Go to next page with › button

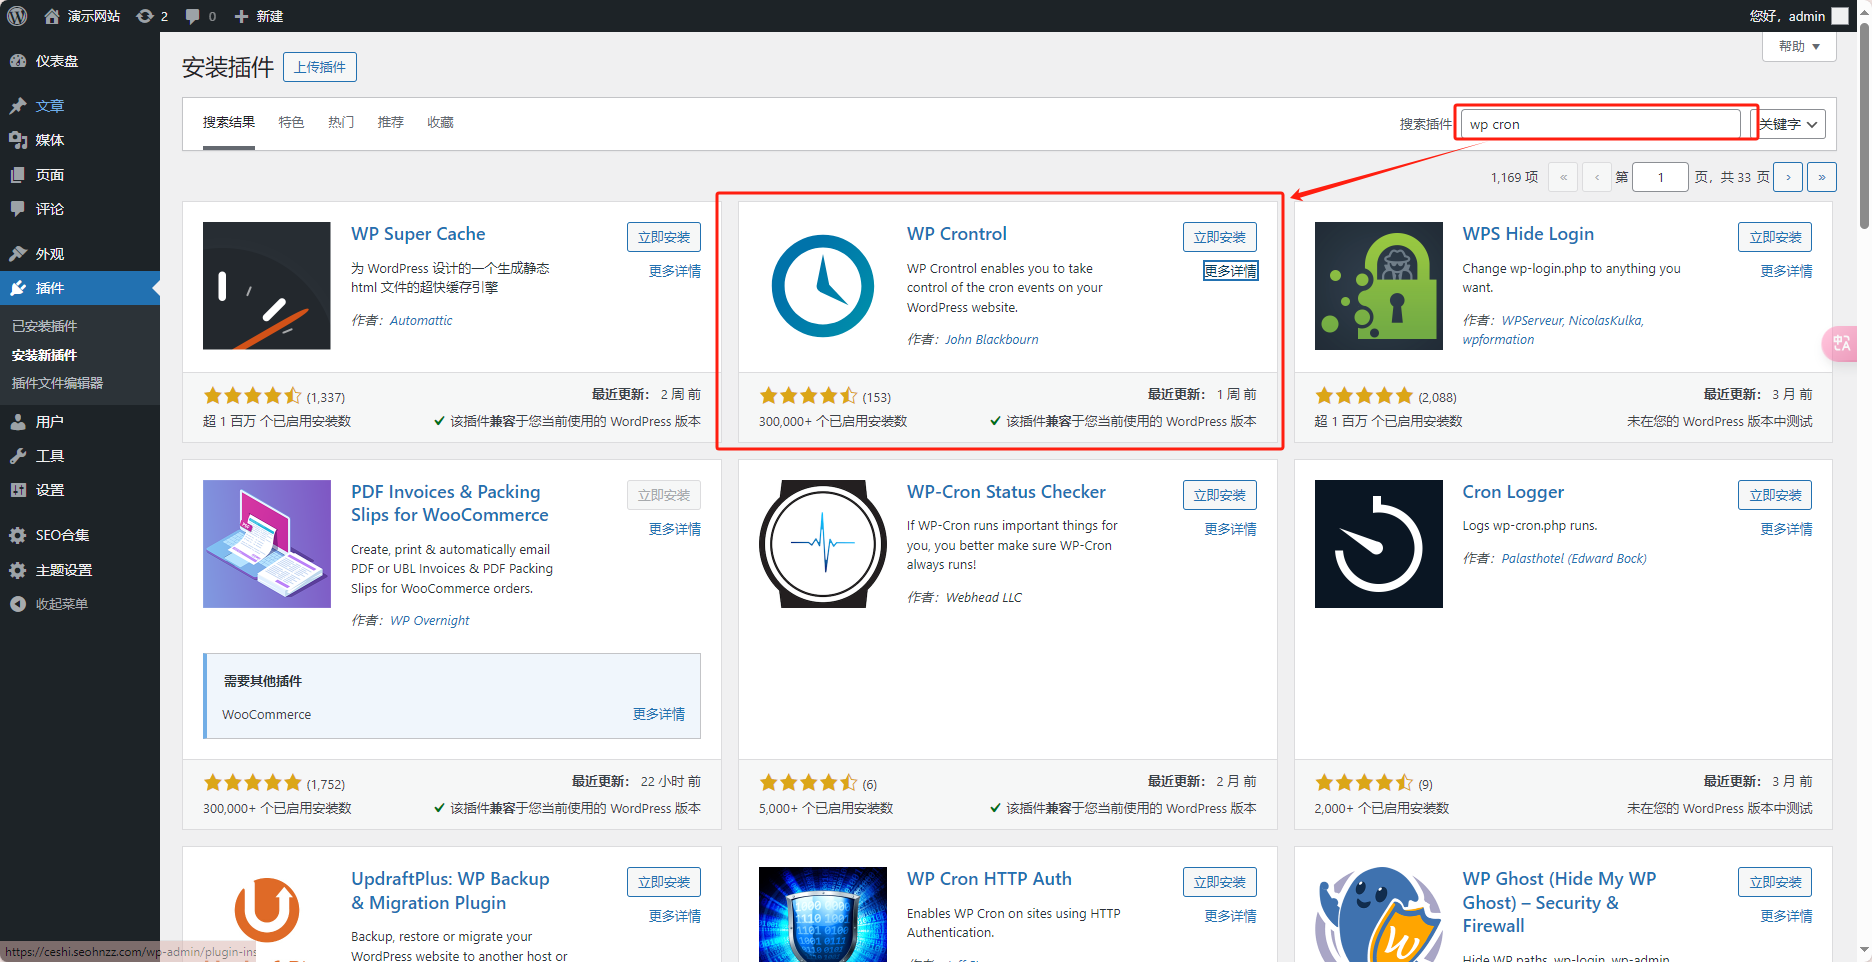pos(1788,177)
